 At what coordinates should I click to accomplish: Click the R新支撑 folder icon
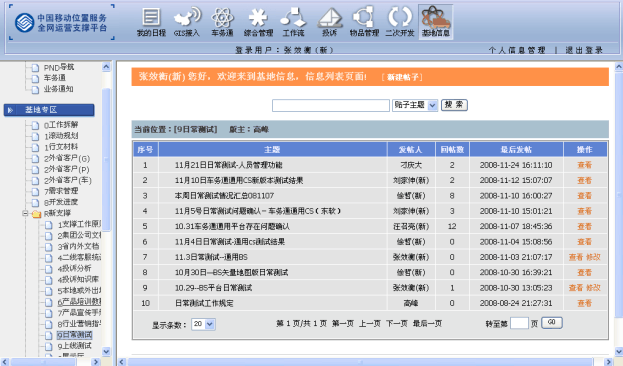(x=36, y=214)
